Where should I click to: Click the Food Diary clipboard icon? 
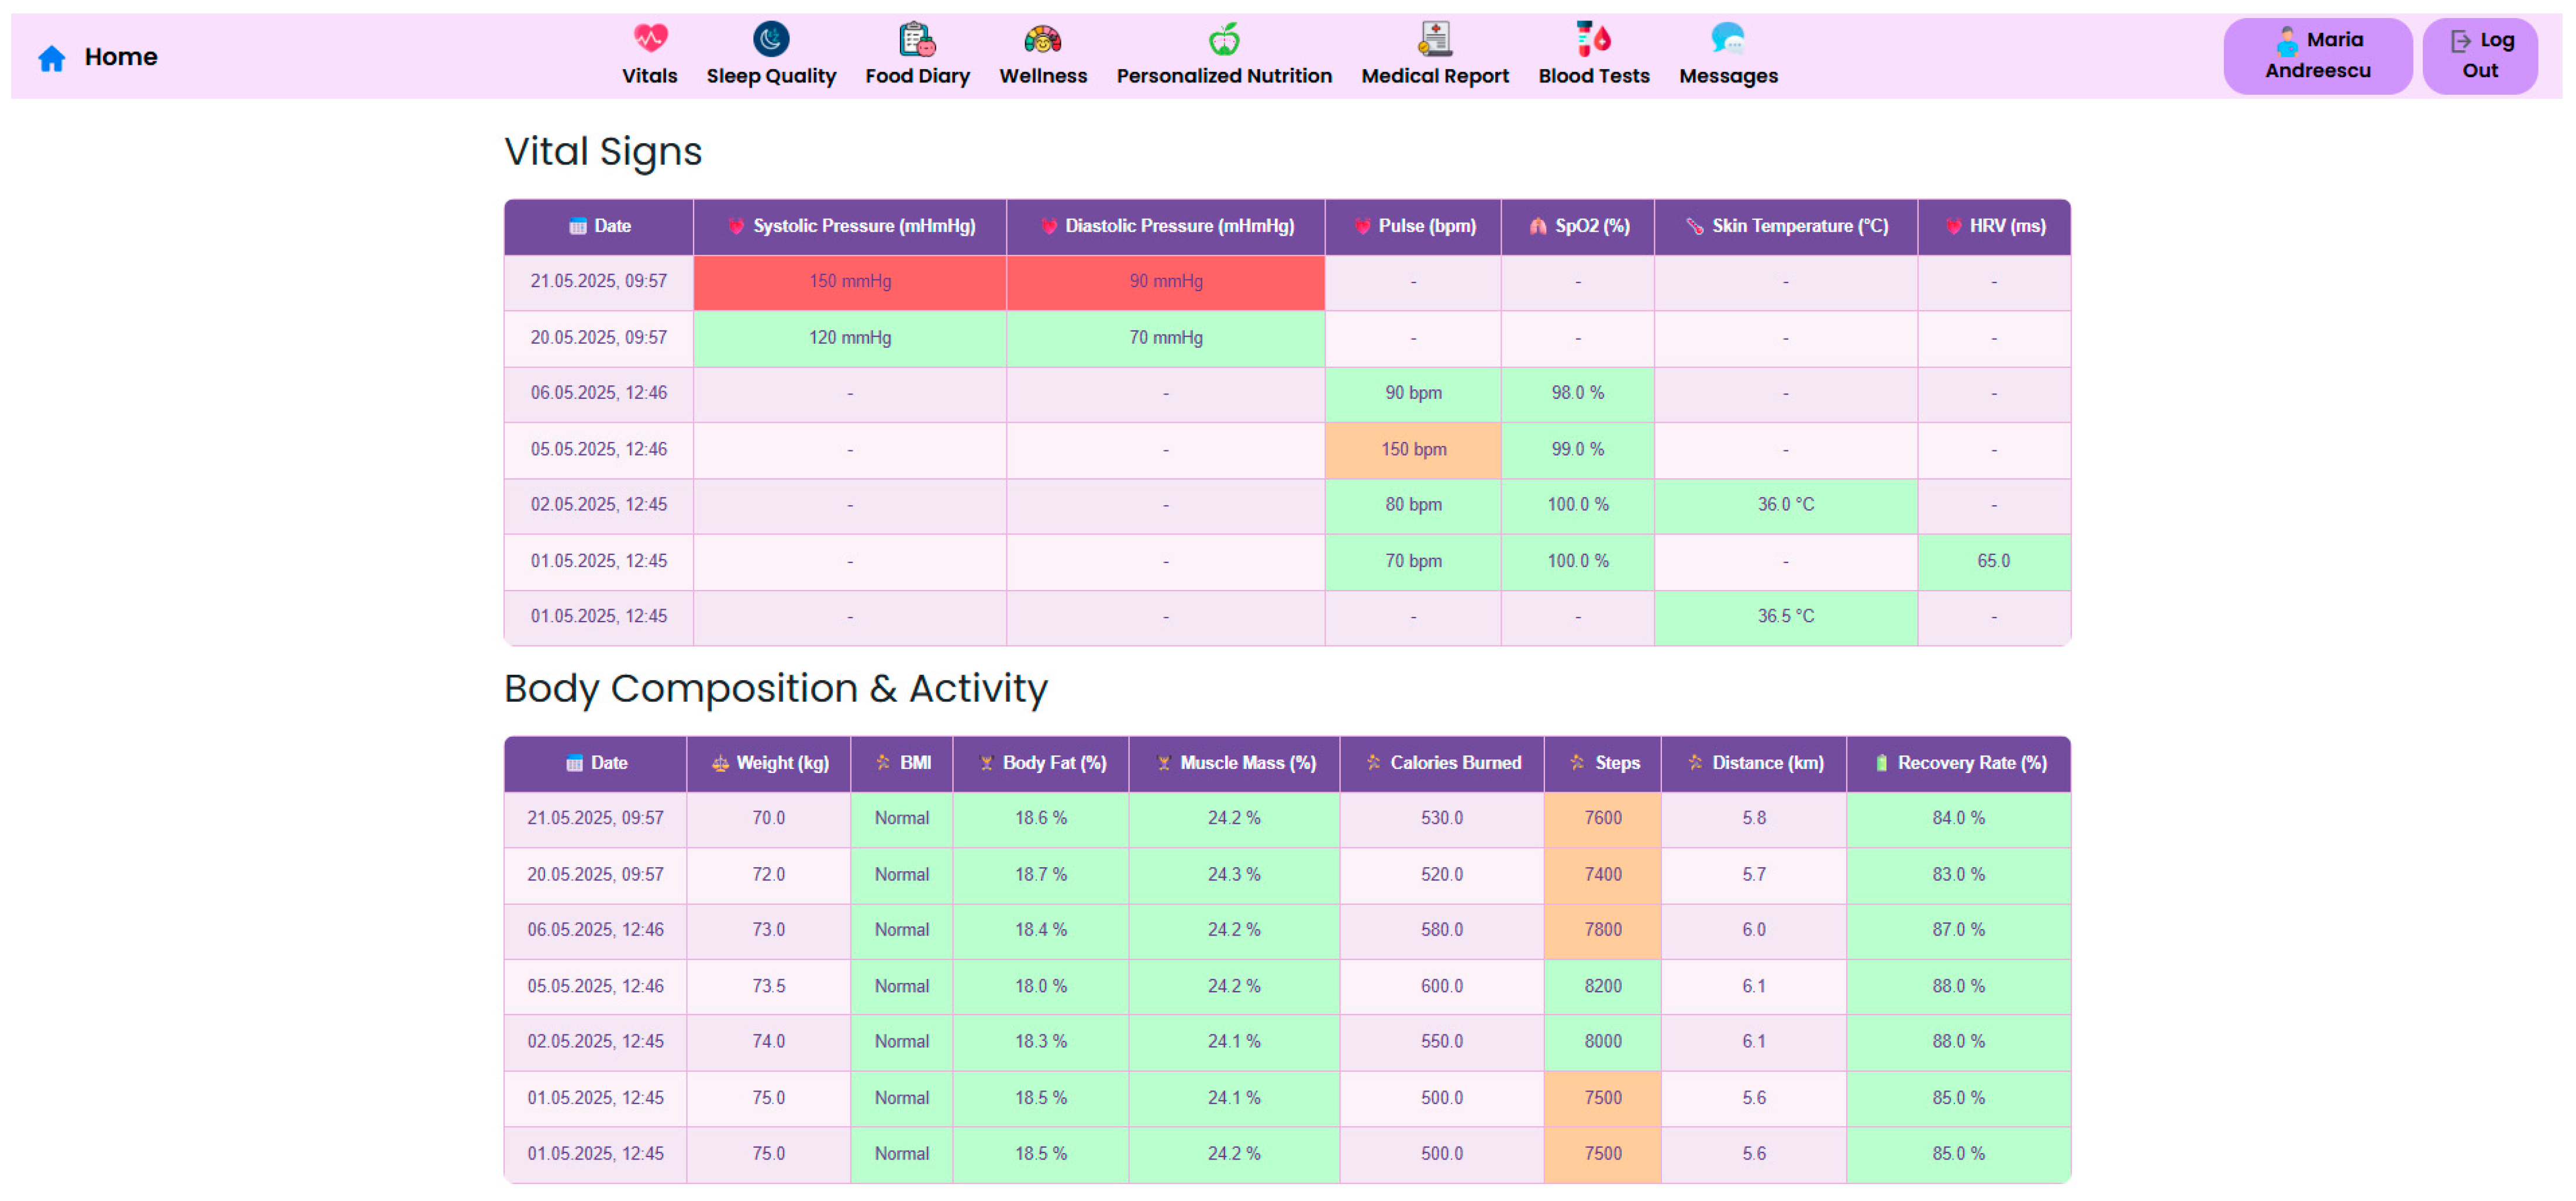917,39
